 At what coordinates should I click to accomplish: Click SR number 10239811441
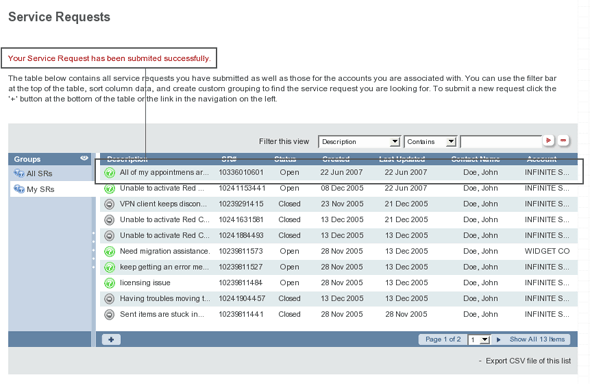241,314
